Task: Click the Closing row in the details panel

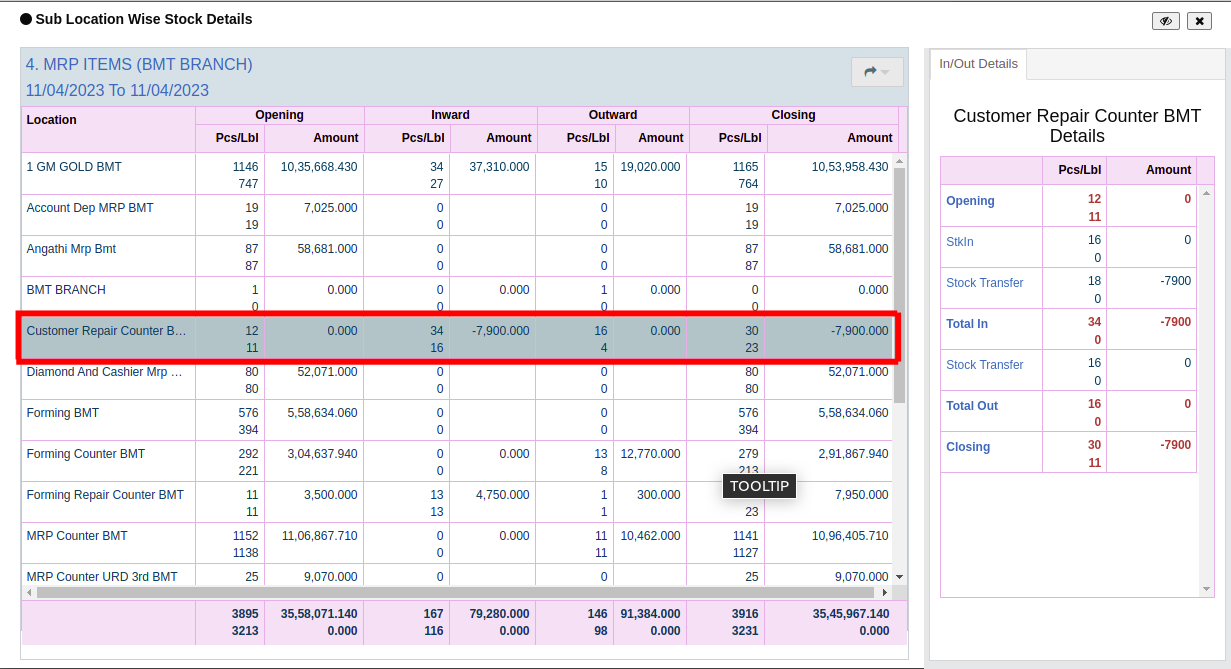Action: pos(1069,452)
